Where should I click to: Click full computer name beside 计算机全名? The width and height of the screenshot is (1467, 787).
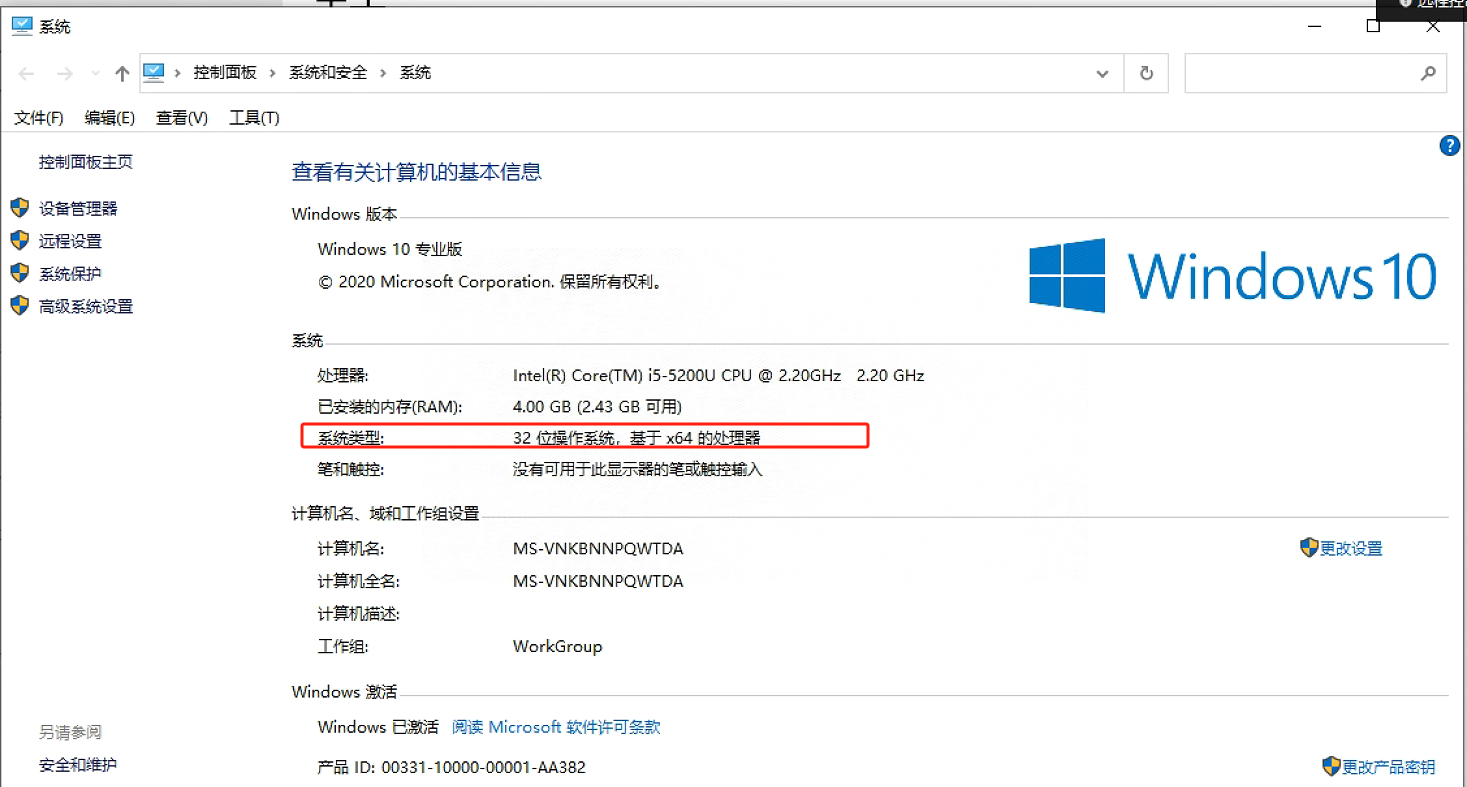[598, 581]
